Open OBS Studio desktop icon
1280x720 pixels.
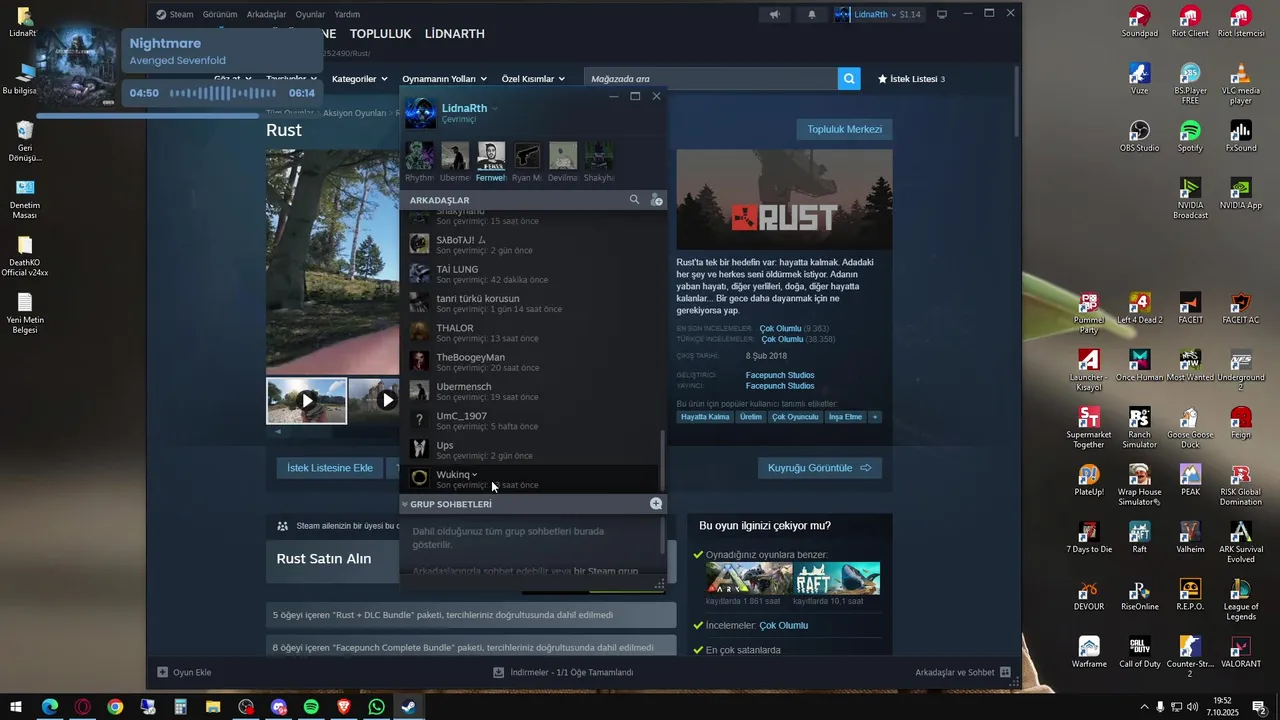pos(1139,137)
